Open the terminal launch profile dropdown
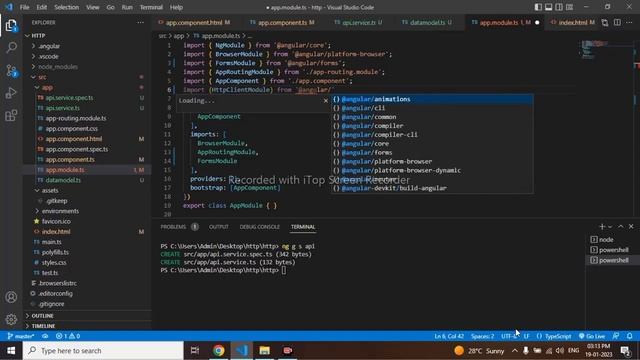The width and height of the screenshot is (640, 360). [x=610, y=227]
